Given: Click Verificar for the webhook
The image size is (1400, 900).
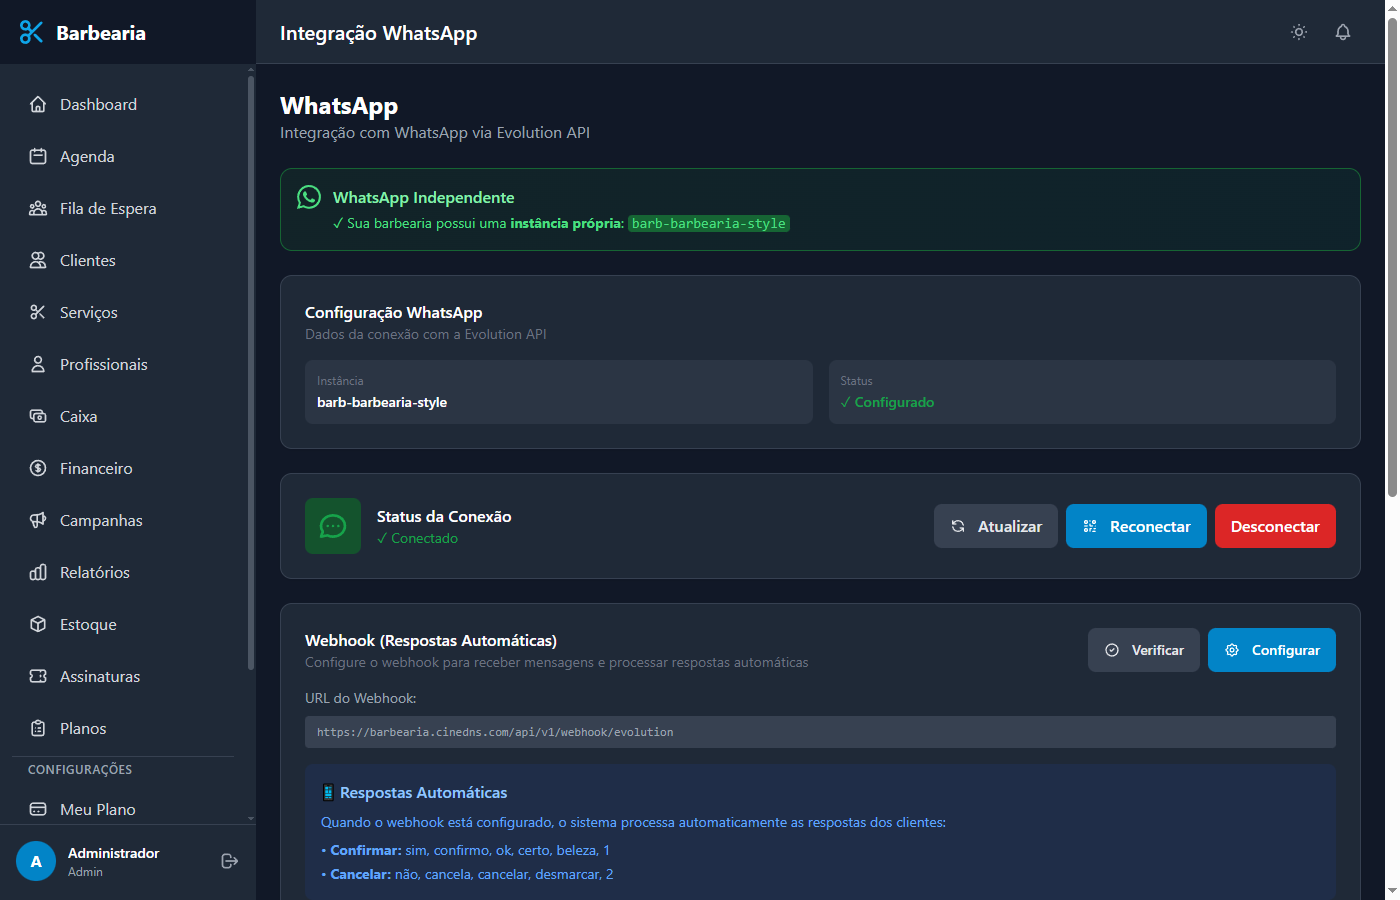Looking at the screenshot, I should 1143,650.
